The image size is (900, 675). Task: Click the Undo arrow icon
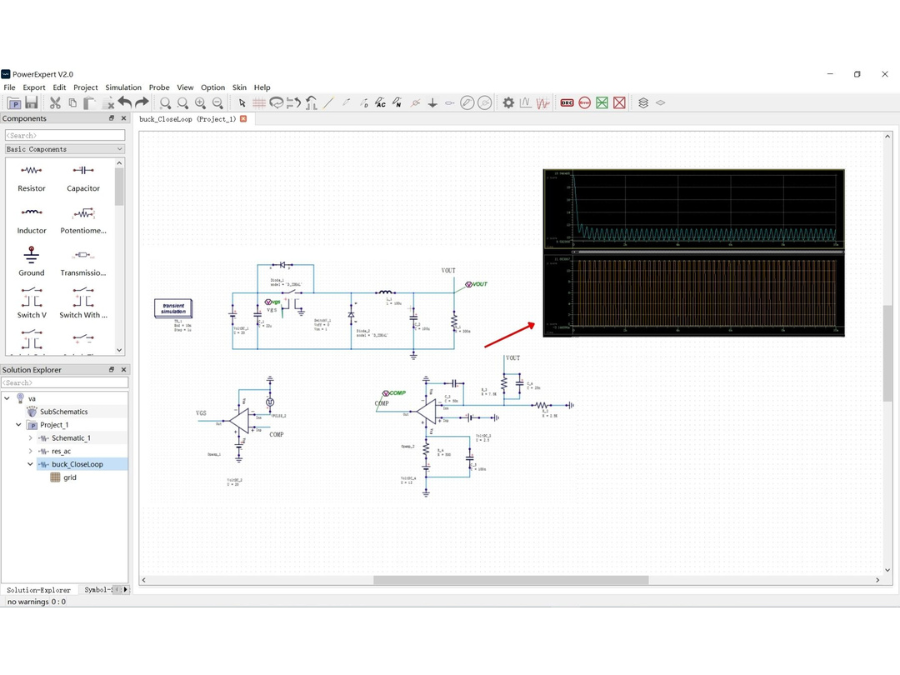pyautogui.click(x=124, y=103)
